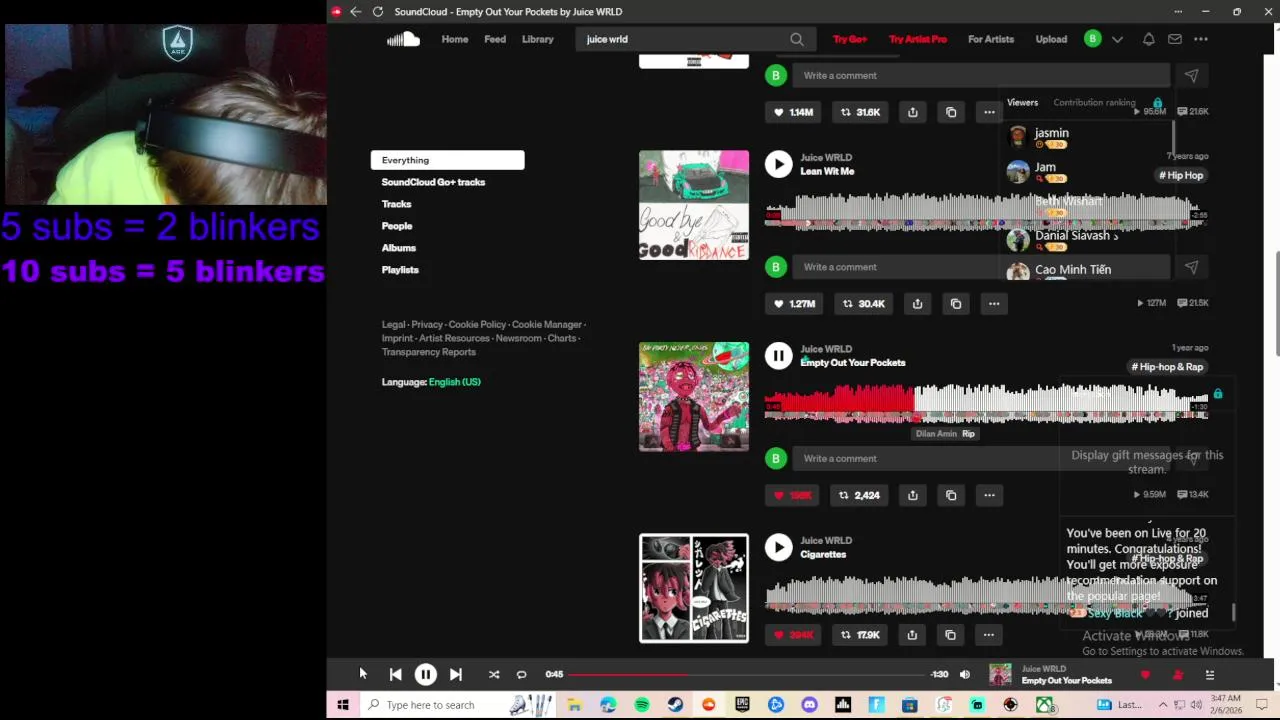This screenshot has width=1280, height=720.
Task: Open more options for the top track
Action: click(989, 112)
